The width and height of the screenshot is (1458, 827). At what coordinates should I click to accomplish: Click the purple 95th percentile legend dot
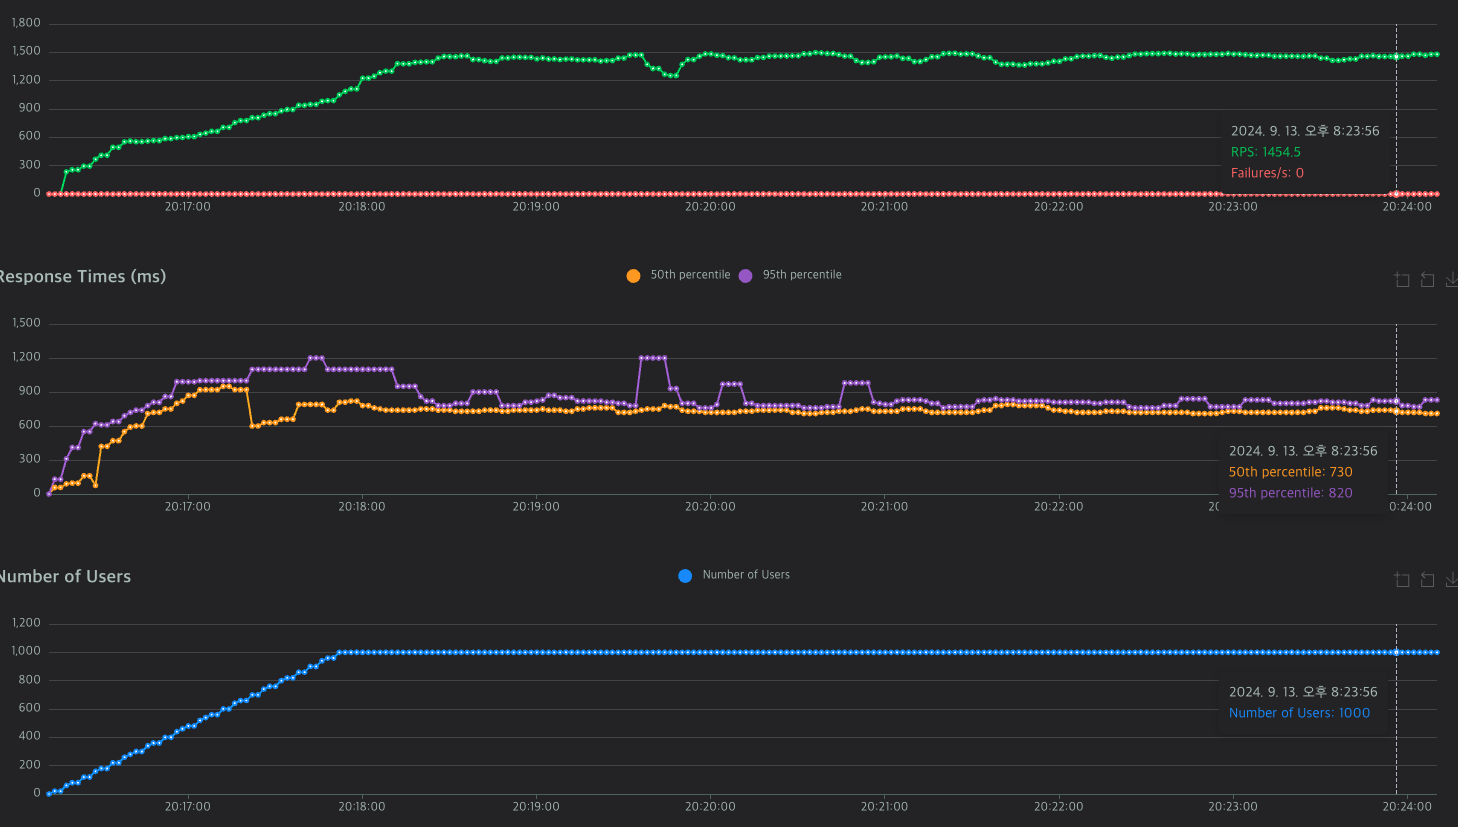point(745,276)
